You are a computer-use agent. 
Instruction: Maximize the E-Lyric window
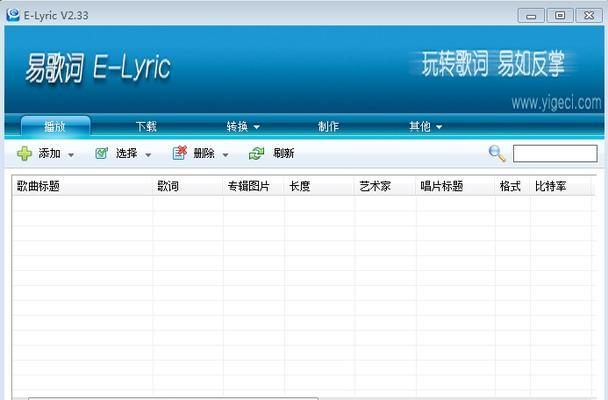click(x=560, y=16)
